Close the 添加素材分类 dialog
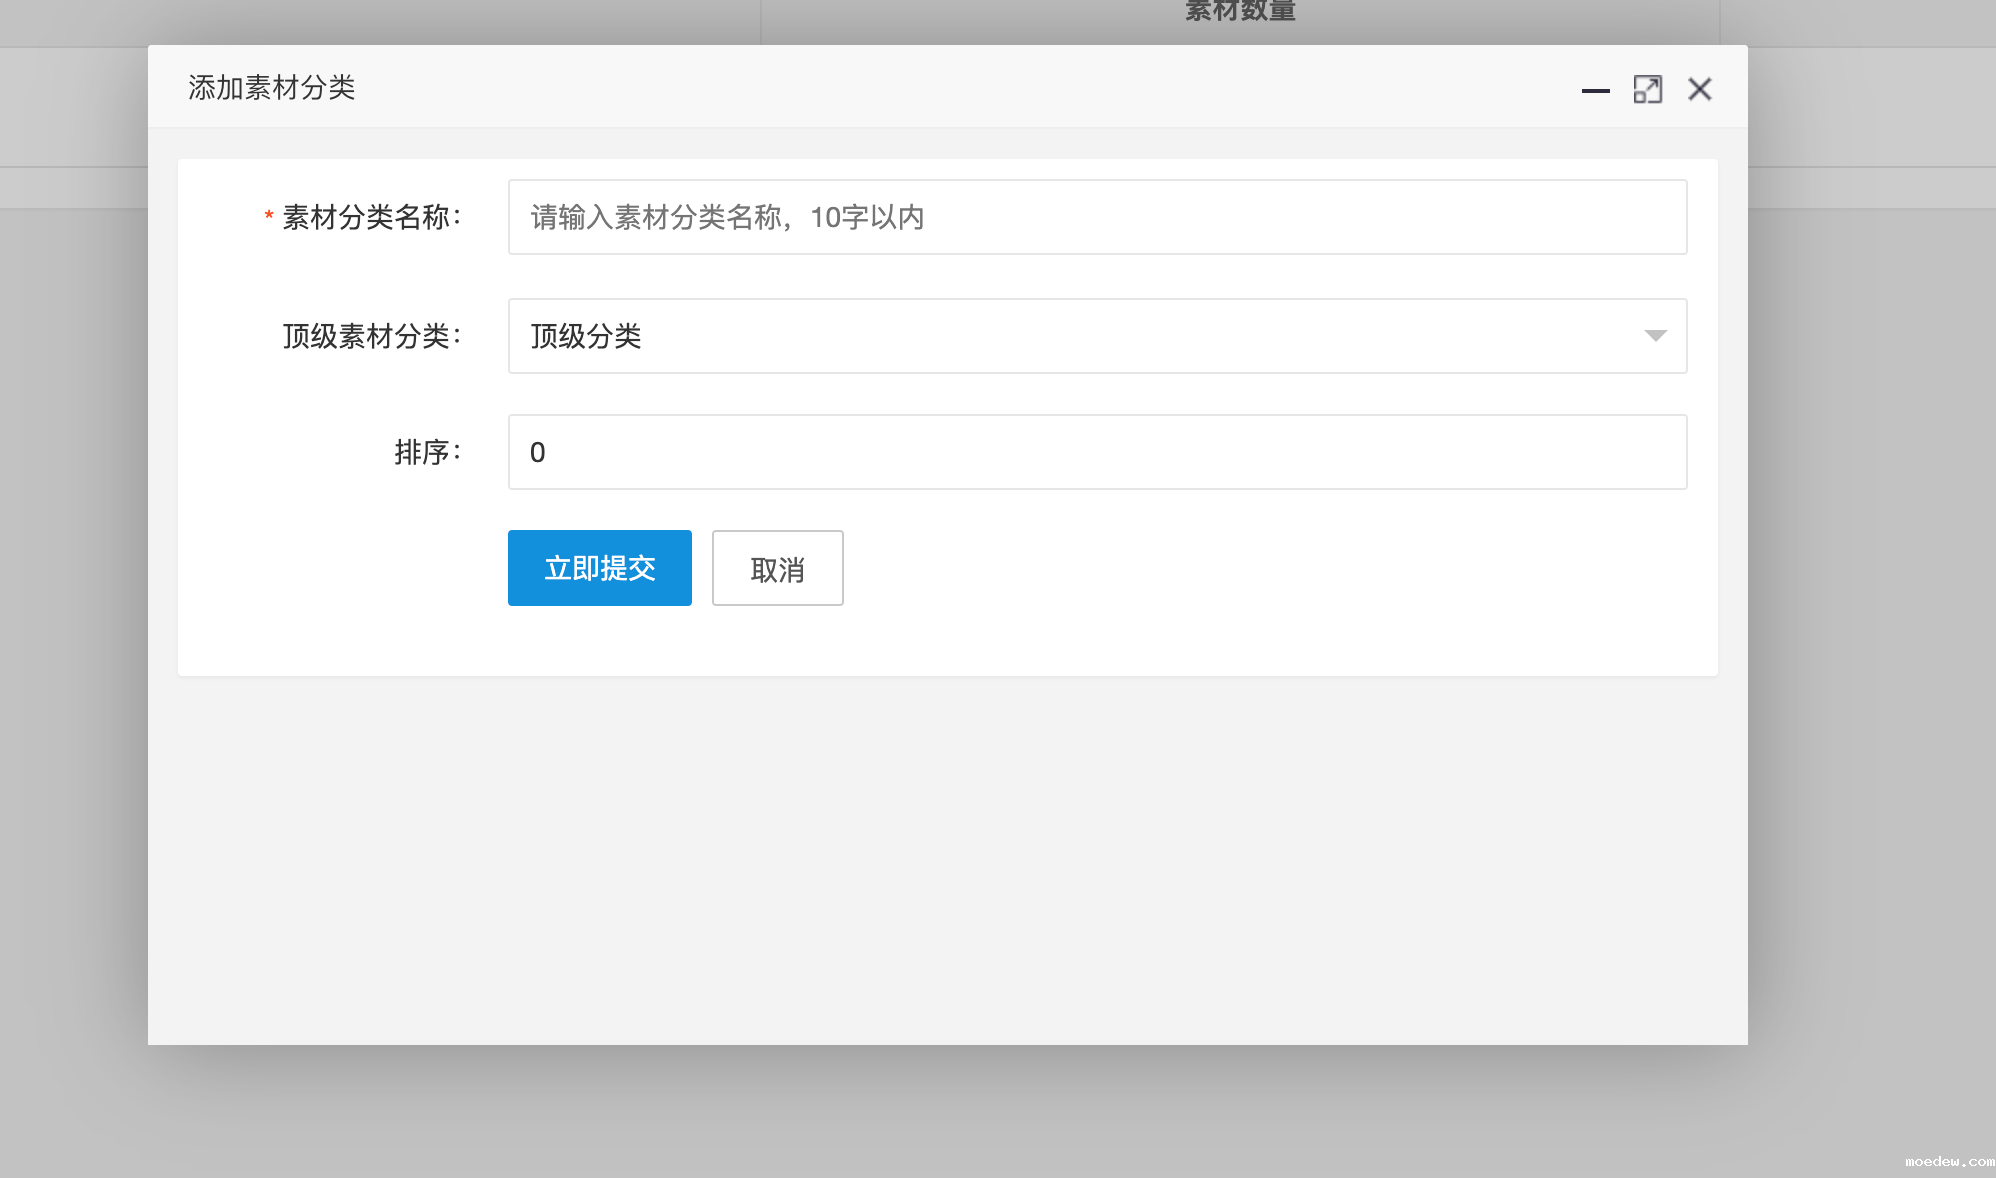Screen dimensions: 1996x1178 (1699, 90)
